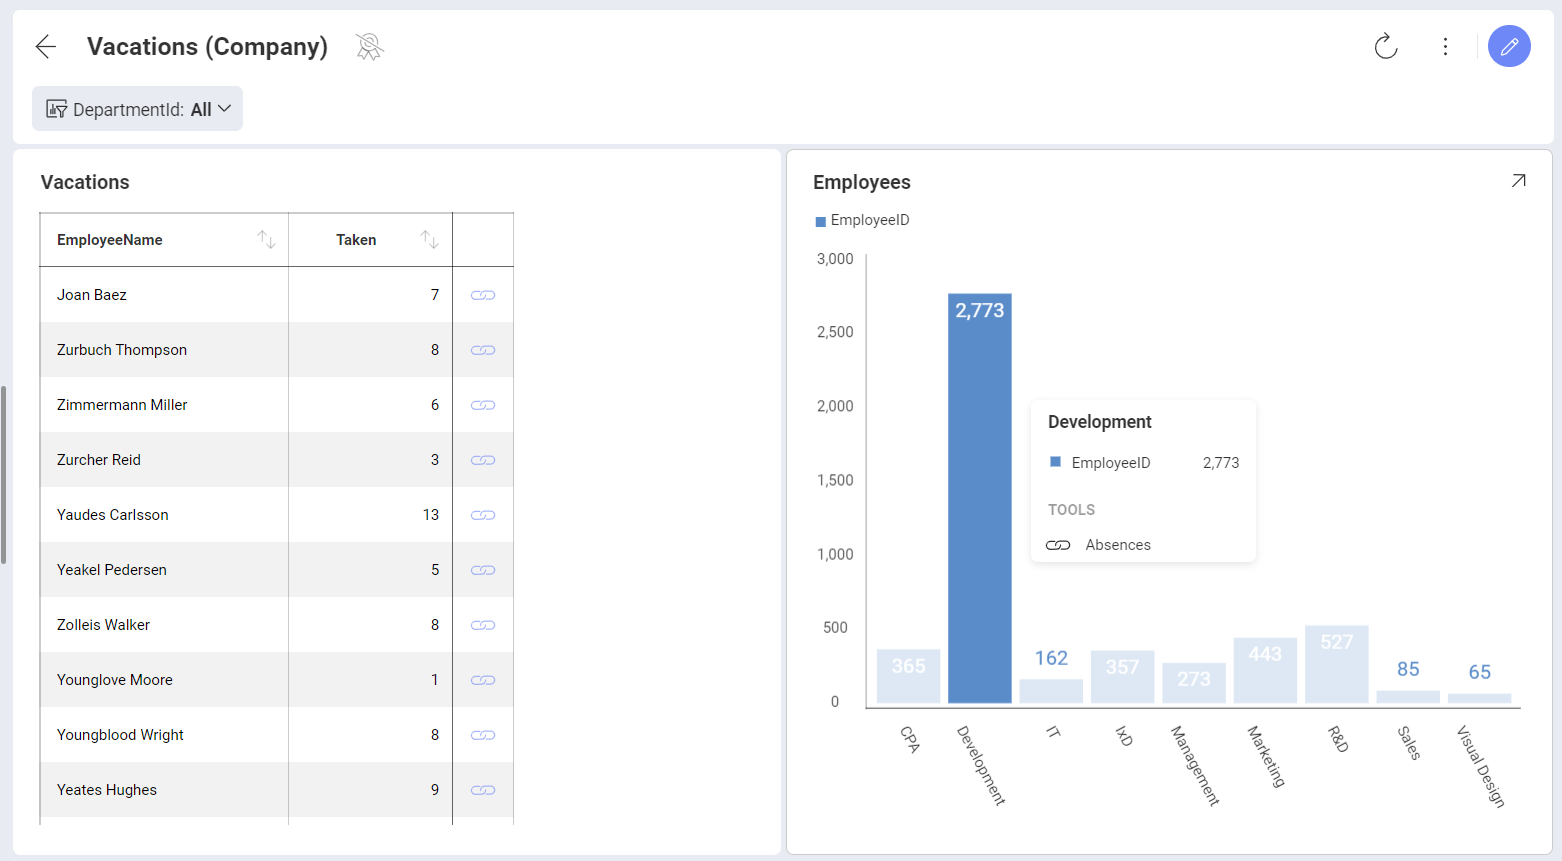Click the EmployeeID legend label
1562x861 pixels.
pyautogui.click(x=870, y=220)
